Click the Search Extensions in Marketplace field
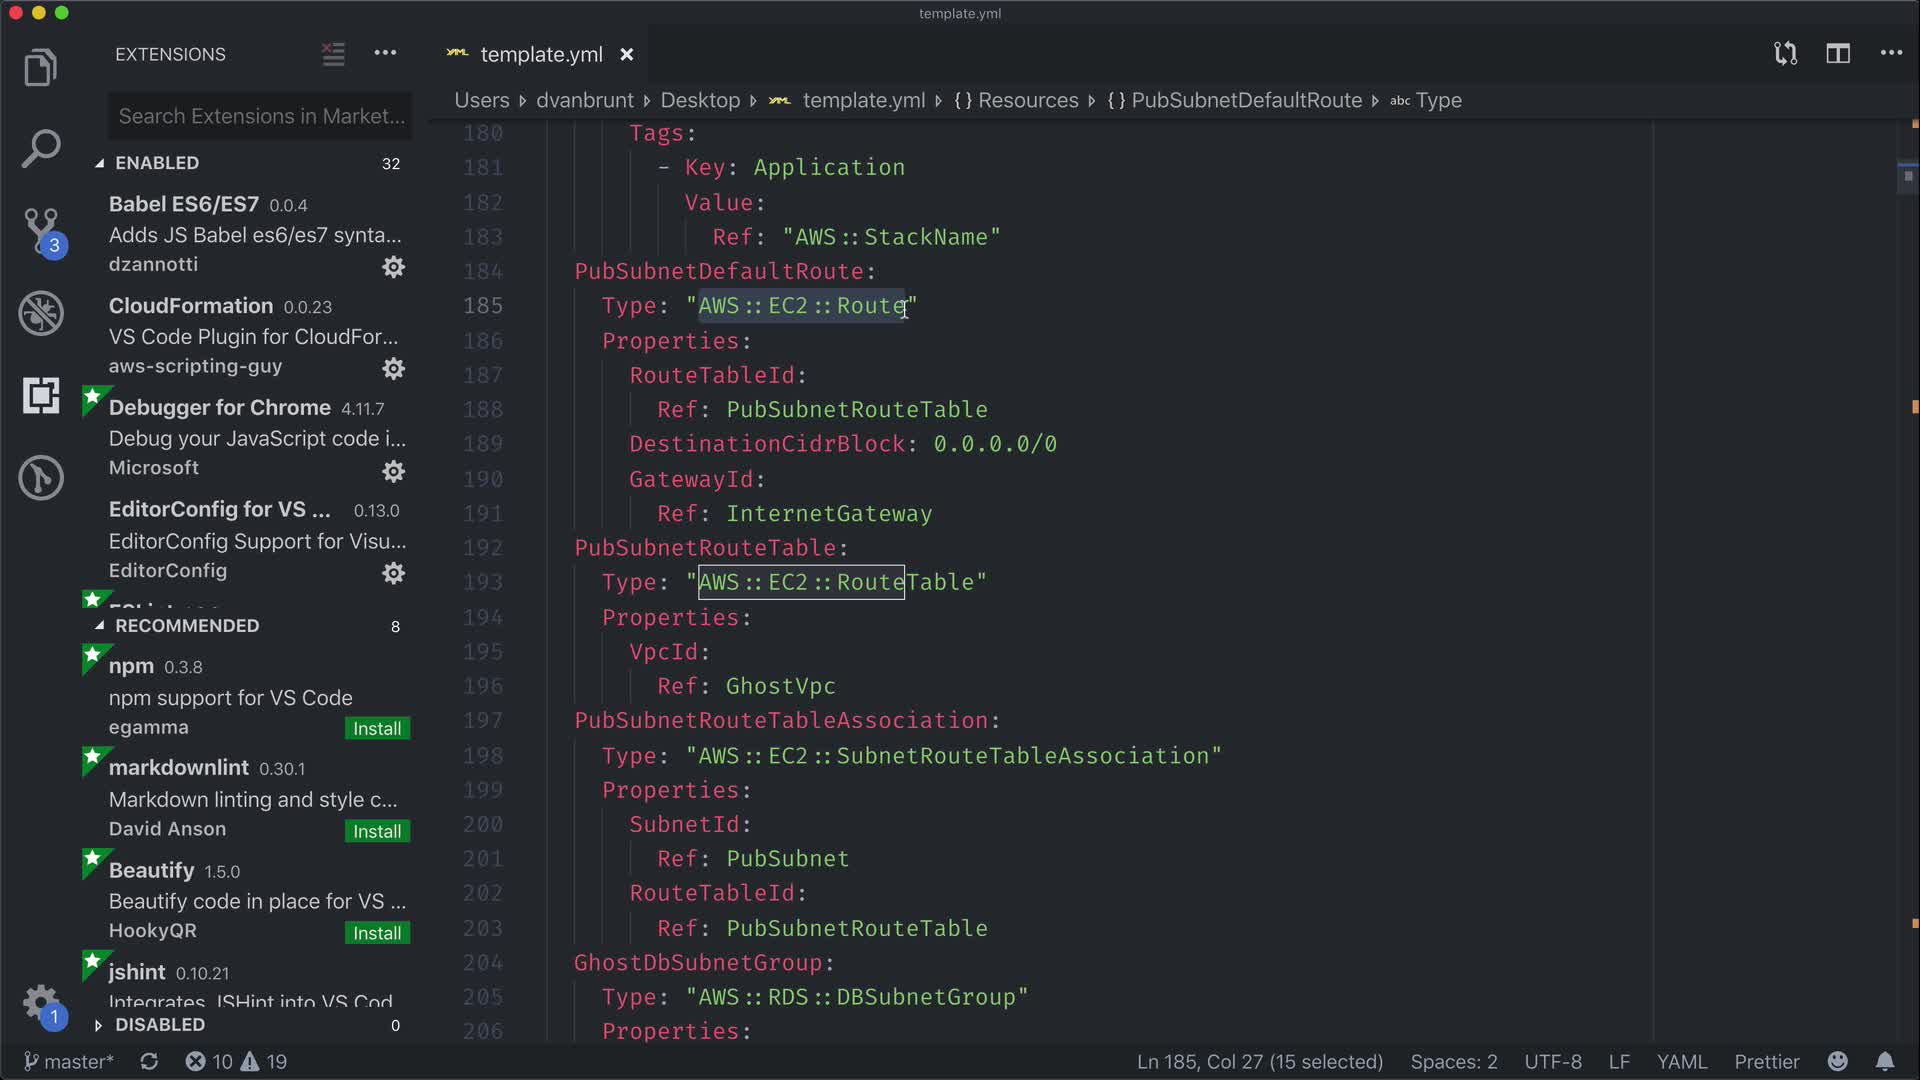The height and width of the screenshot is (1080, 1920). (x=260, y=117)
